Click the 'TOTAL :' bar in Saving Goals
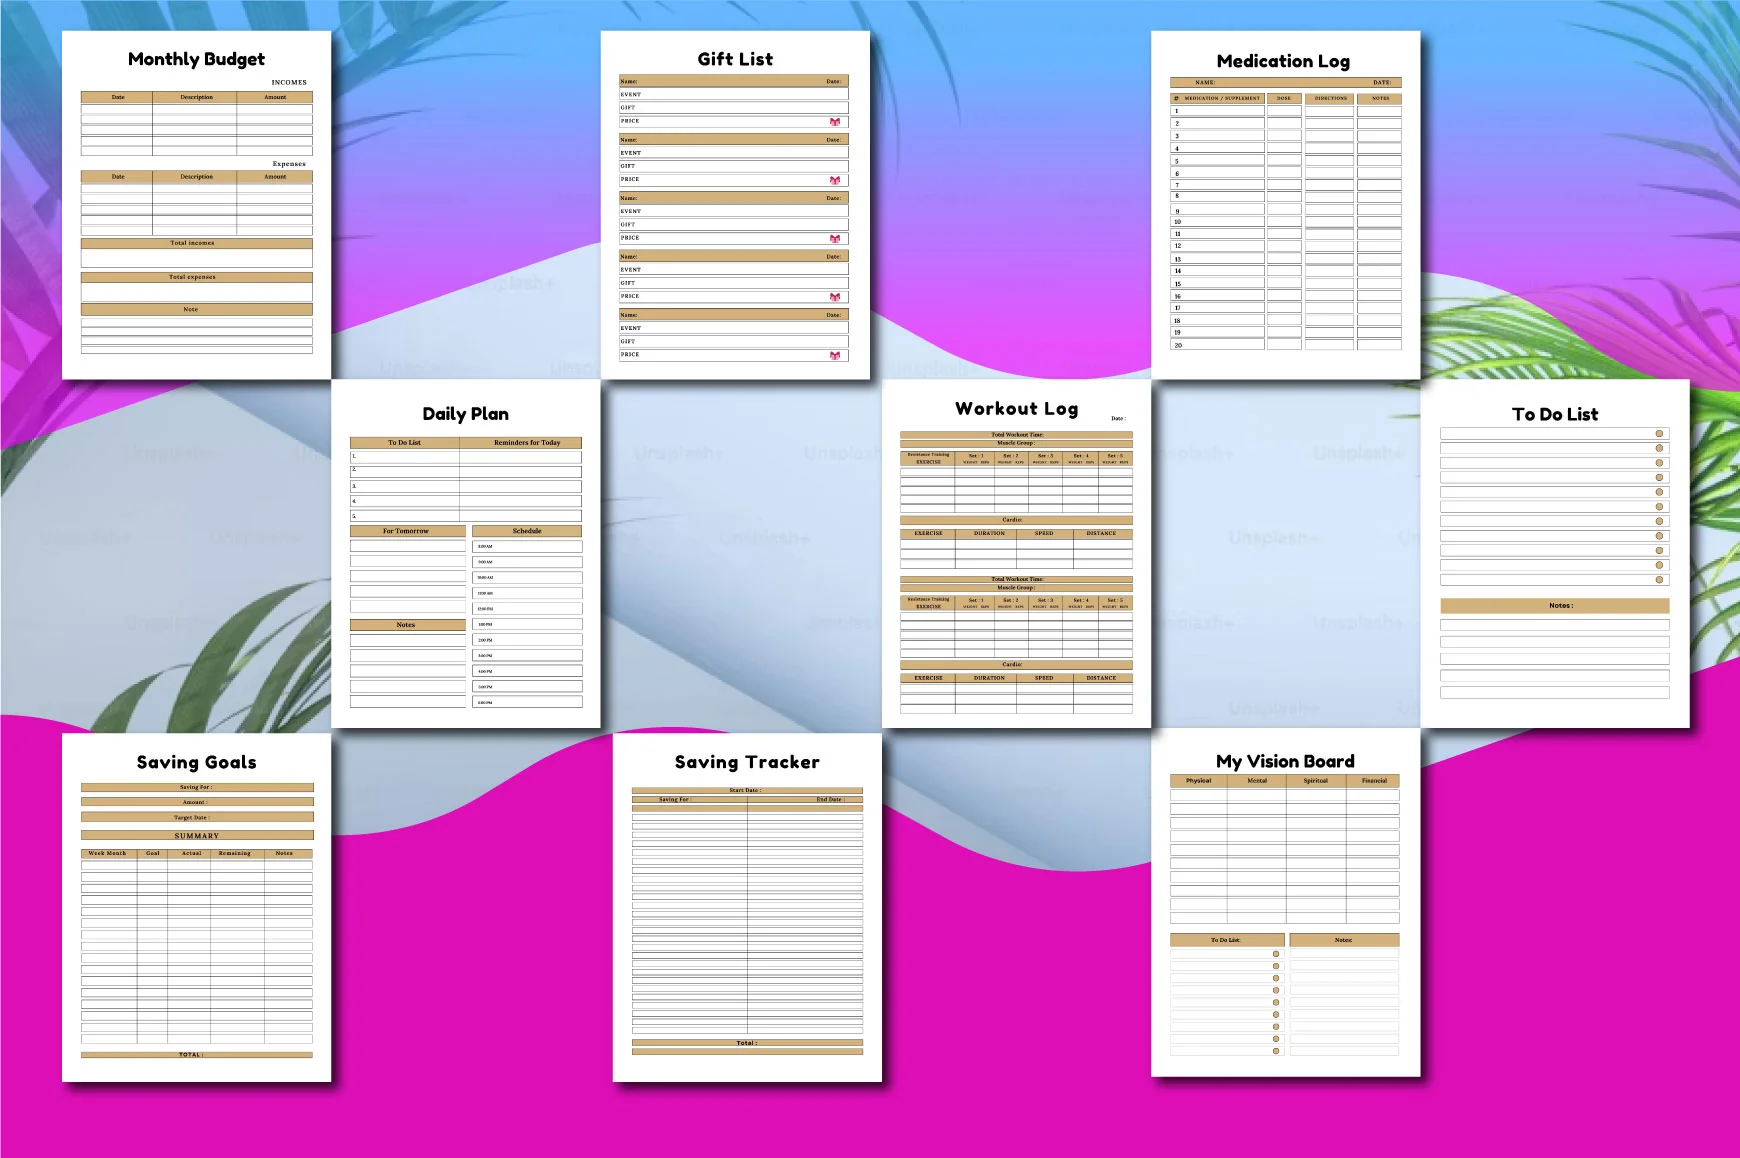The image size is (1740, 1158). [196, 1055]
